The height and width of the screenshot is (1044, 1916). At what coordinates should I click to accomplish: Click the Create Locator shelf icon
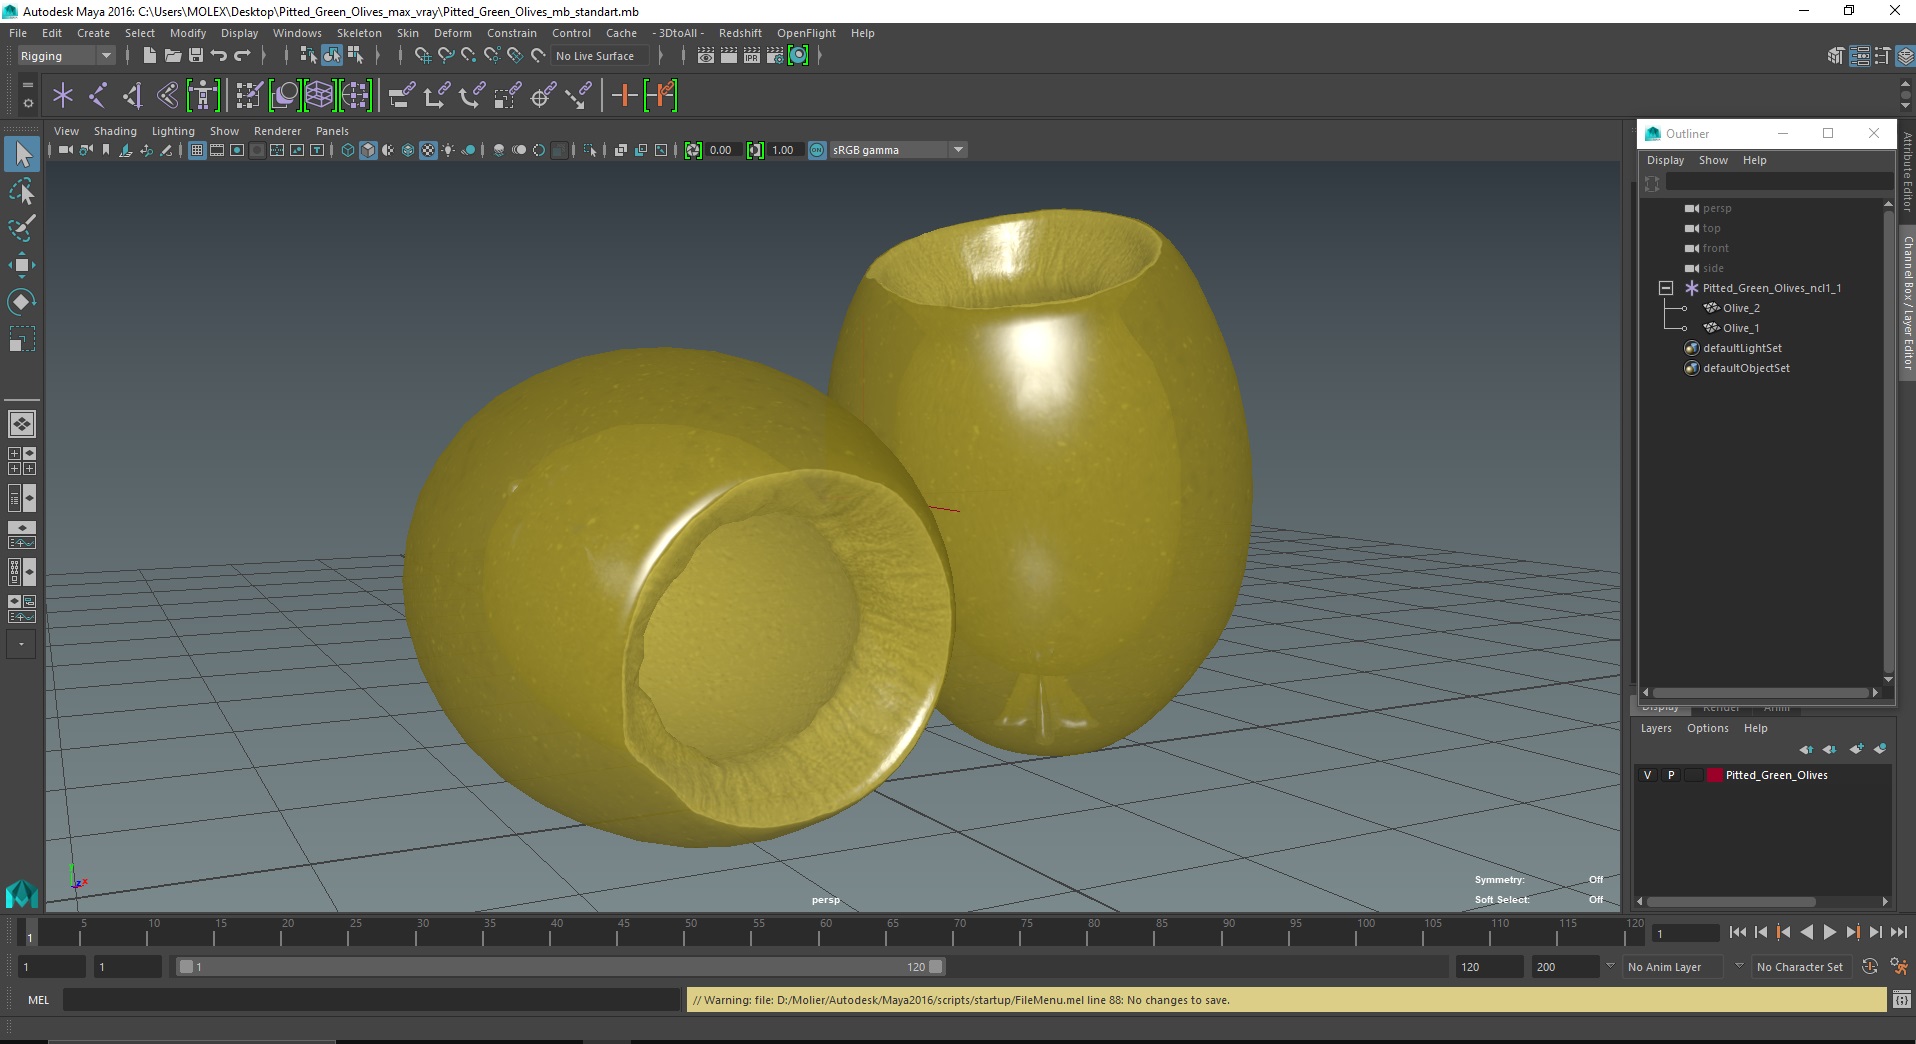pos(63,96)
